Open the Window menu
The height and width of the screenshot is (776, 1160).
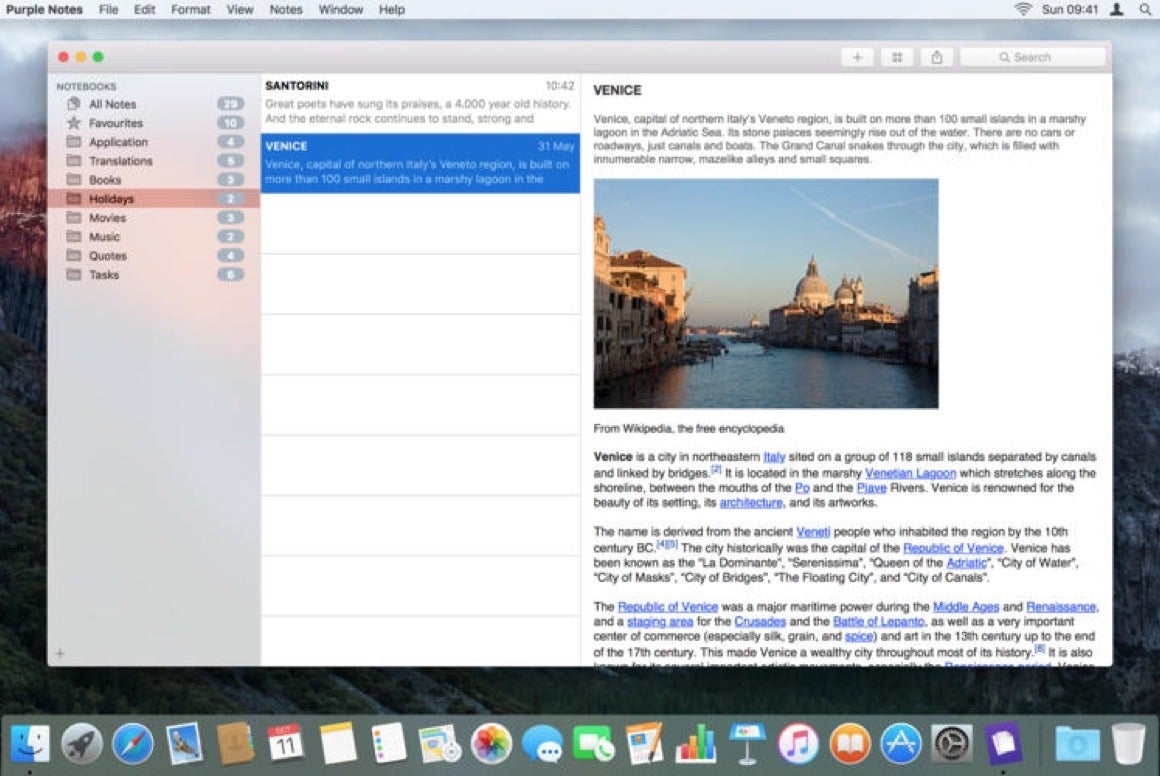tap(340, 10)
